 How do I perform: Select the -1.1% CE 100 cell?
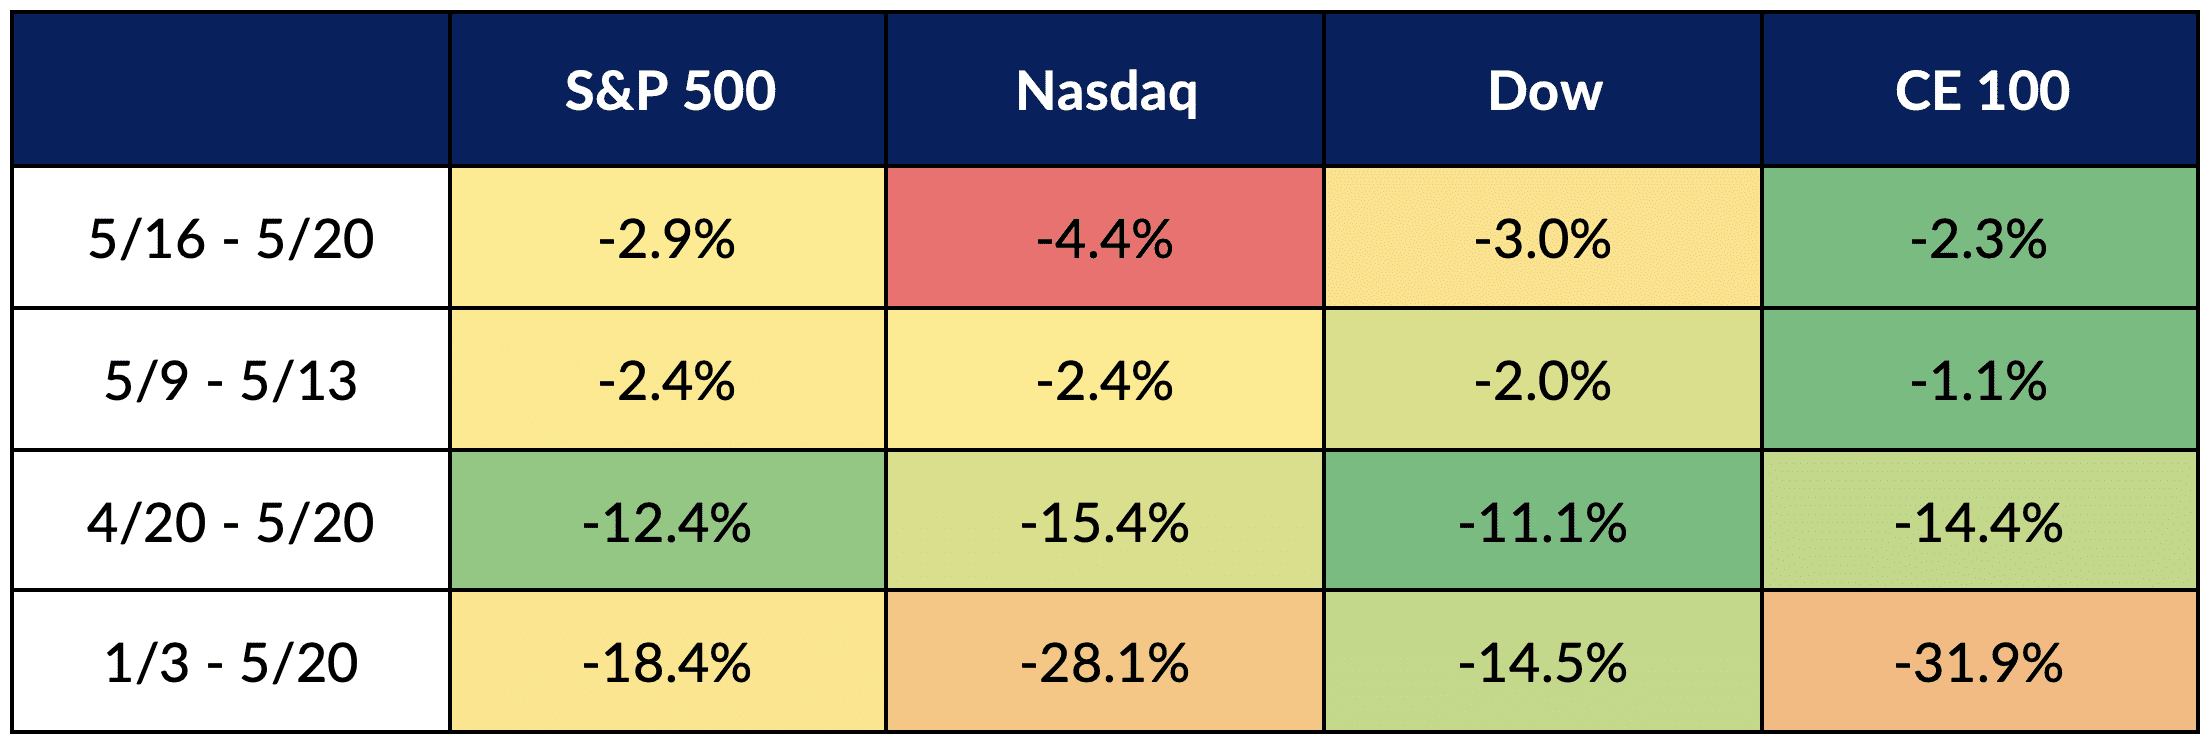coord(1979,381)
